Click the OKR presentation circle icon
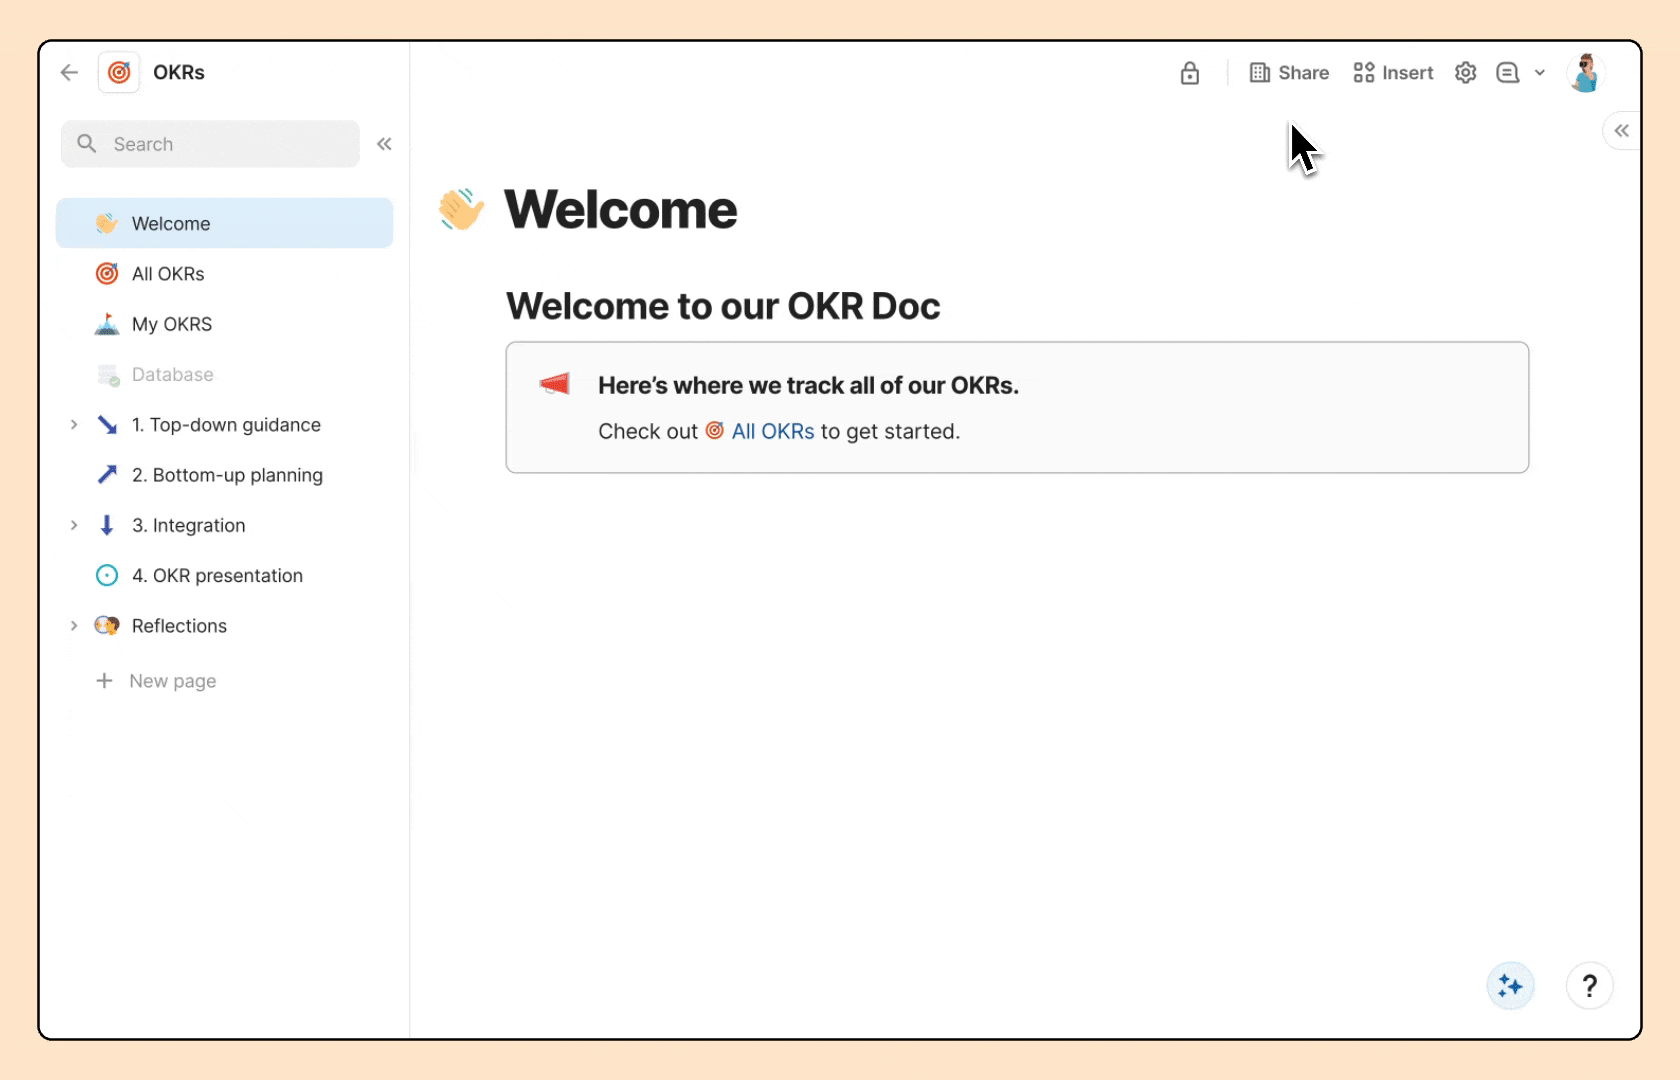The height and width of the screenshot is (1080, 1680). (x=107, y=575)
